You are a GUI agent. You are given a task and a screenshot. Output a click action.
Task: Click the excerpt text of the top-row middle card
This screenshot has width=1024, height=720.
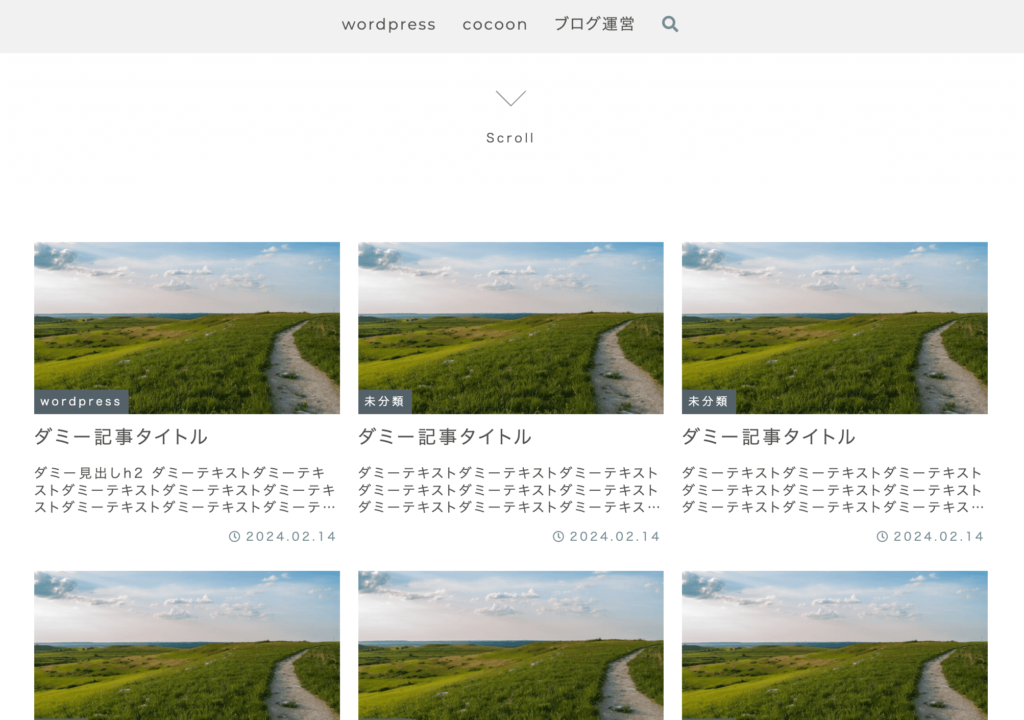pos(509,490)
